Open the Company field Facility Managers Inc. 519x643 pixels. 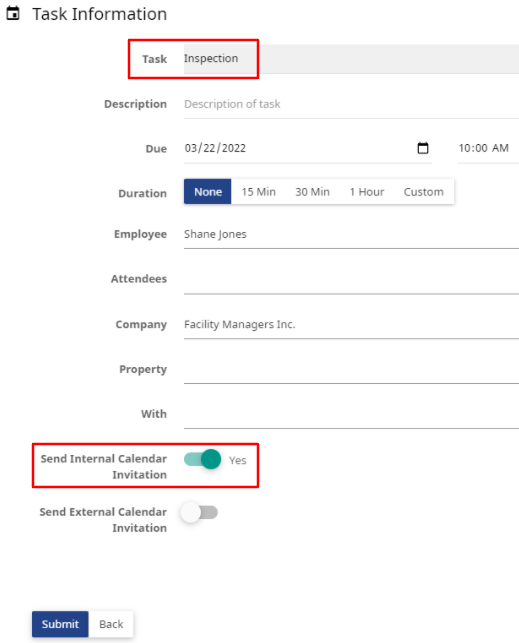[351, 324]
